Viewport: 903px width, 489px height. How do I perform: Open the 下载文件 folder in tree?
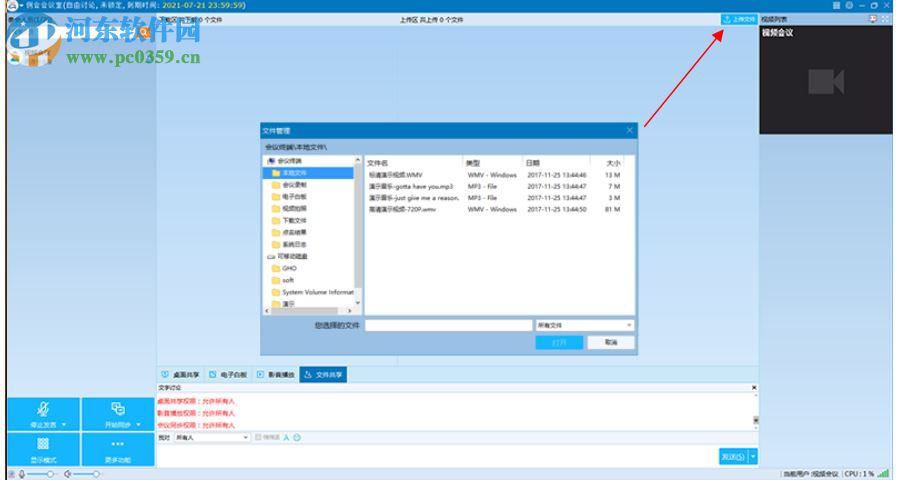(289, 221)
